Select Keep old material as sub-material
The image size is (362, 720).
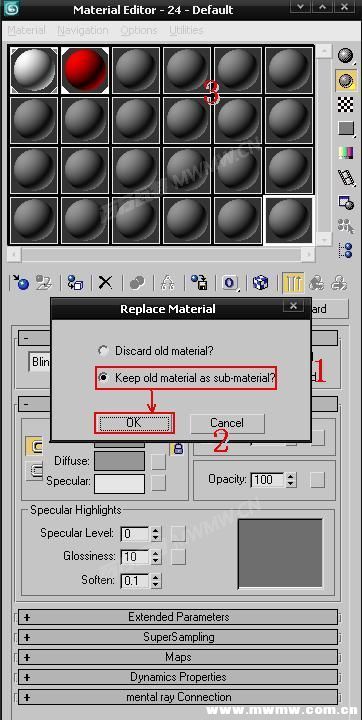pyautogui.click(x=186, y=378)
